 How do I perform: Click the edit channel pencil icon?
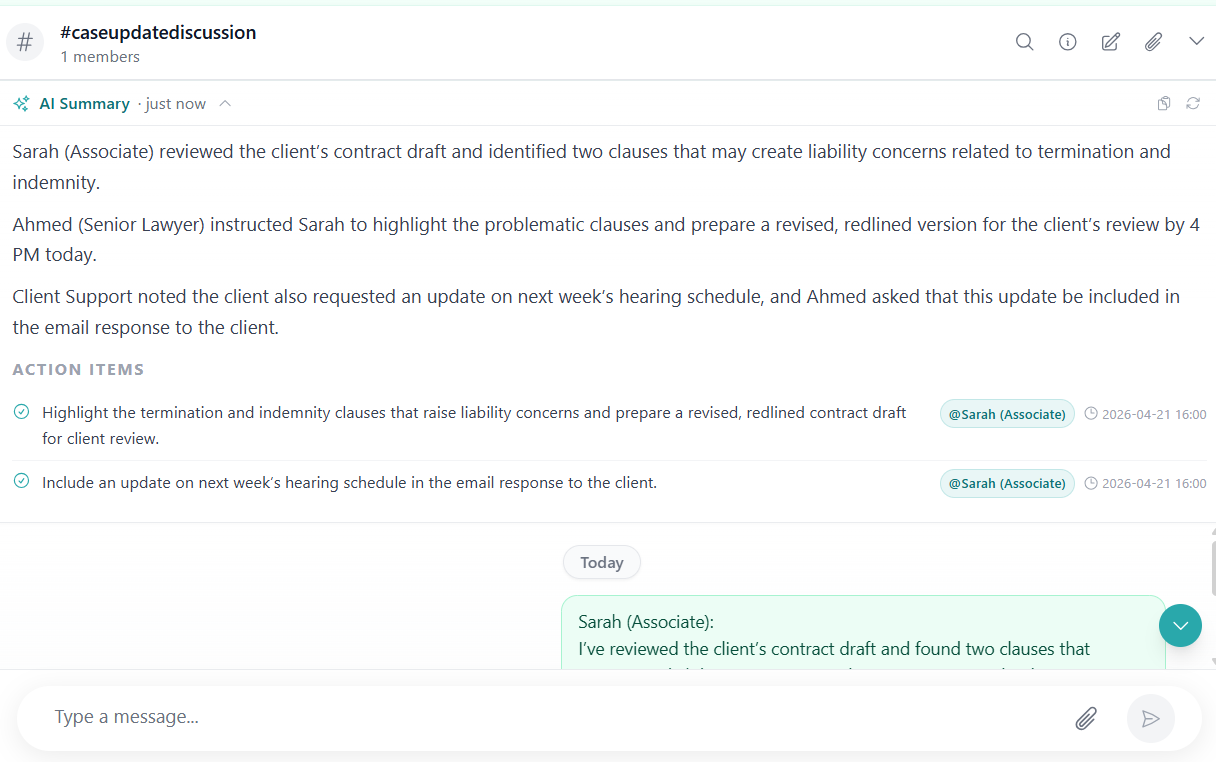[1111, 42]
